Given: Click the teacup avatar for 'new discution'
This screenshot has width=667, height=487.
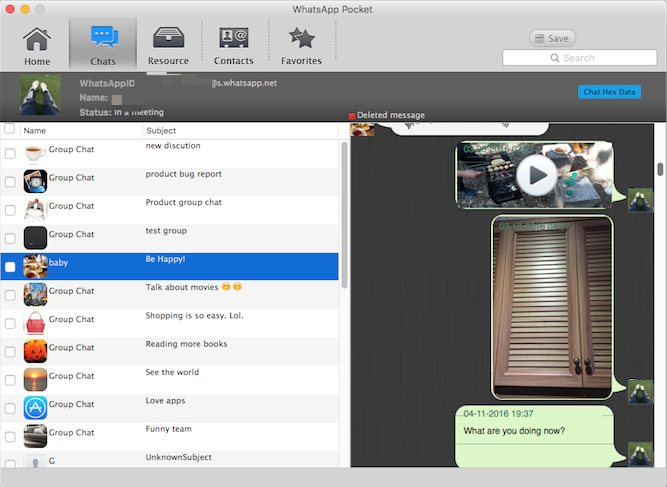Looking at the screenshot, I should [35, 153].
